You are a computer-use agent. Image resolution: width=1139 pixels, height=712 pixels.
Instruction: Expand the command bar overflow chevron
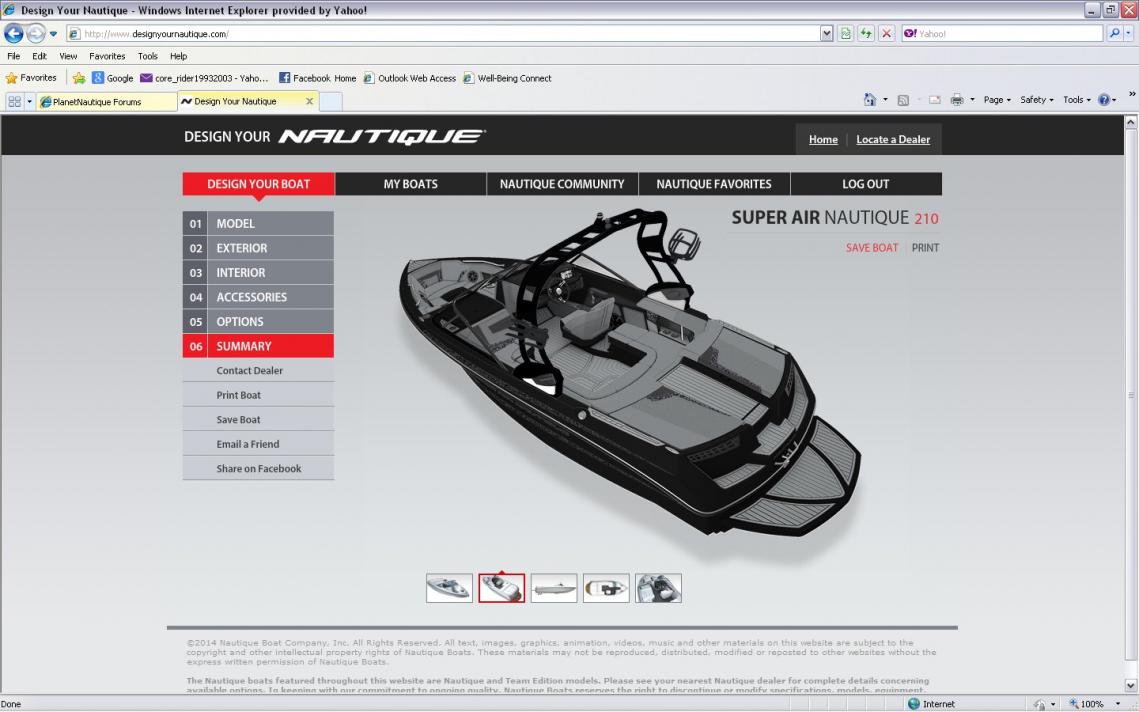(x=1131, y=94)
